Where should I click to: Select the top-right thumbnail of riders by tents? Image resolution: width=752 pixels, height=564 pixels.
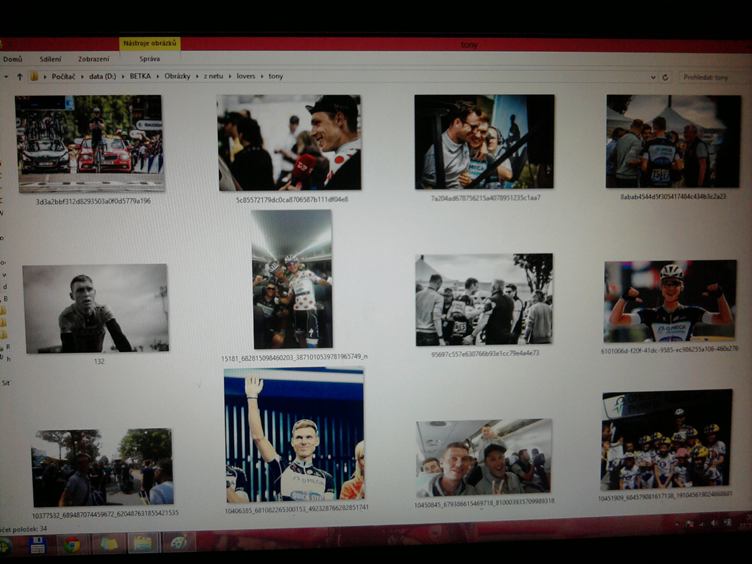673,141
